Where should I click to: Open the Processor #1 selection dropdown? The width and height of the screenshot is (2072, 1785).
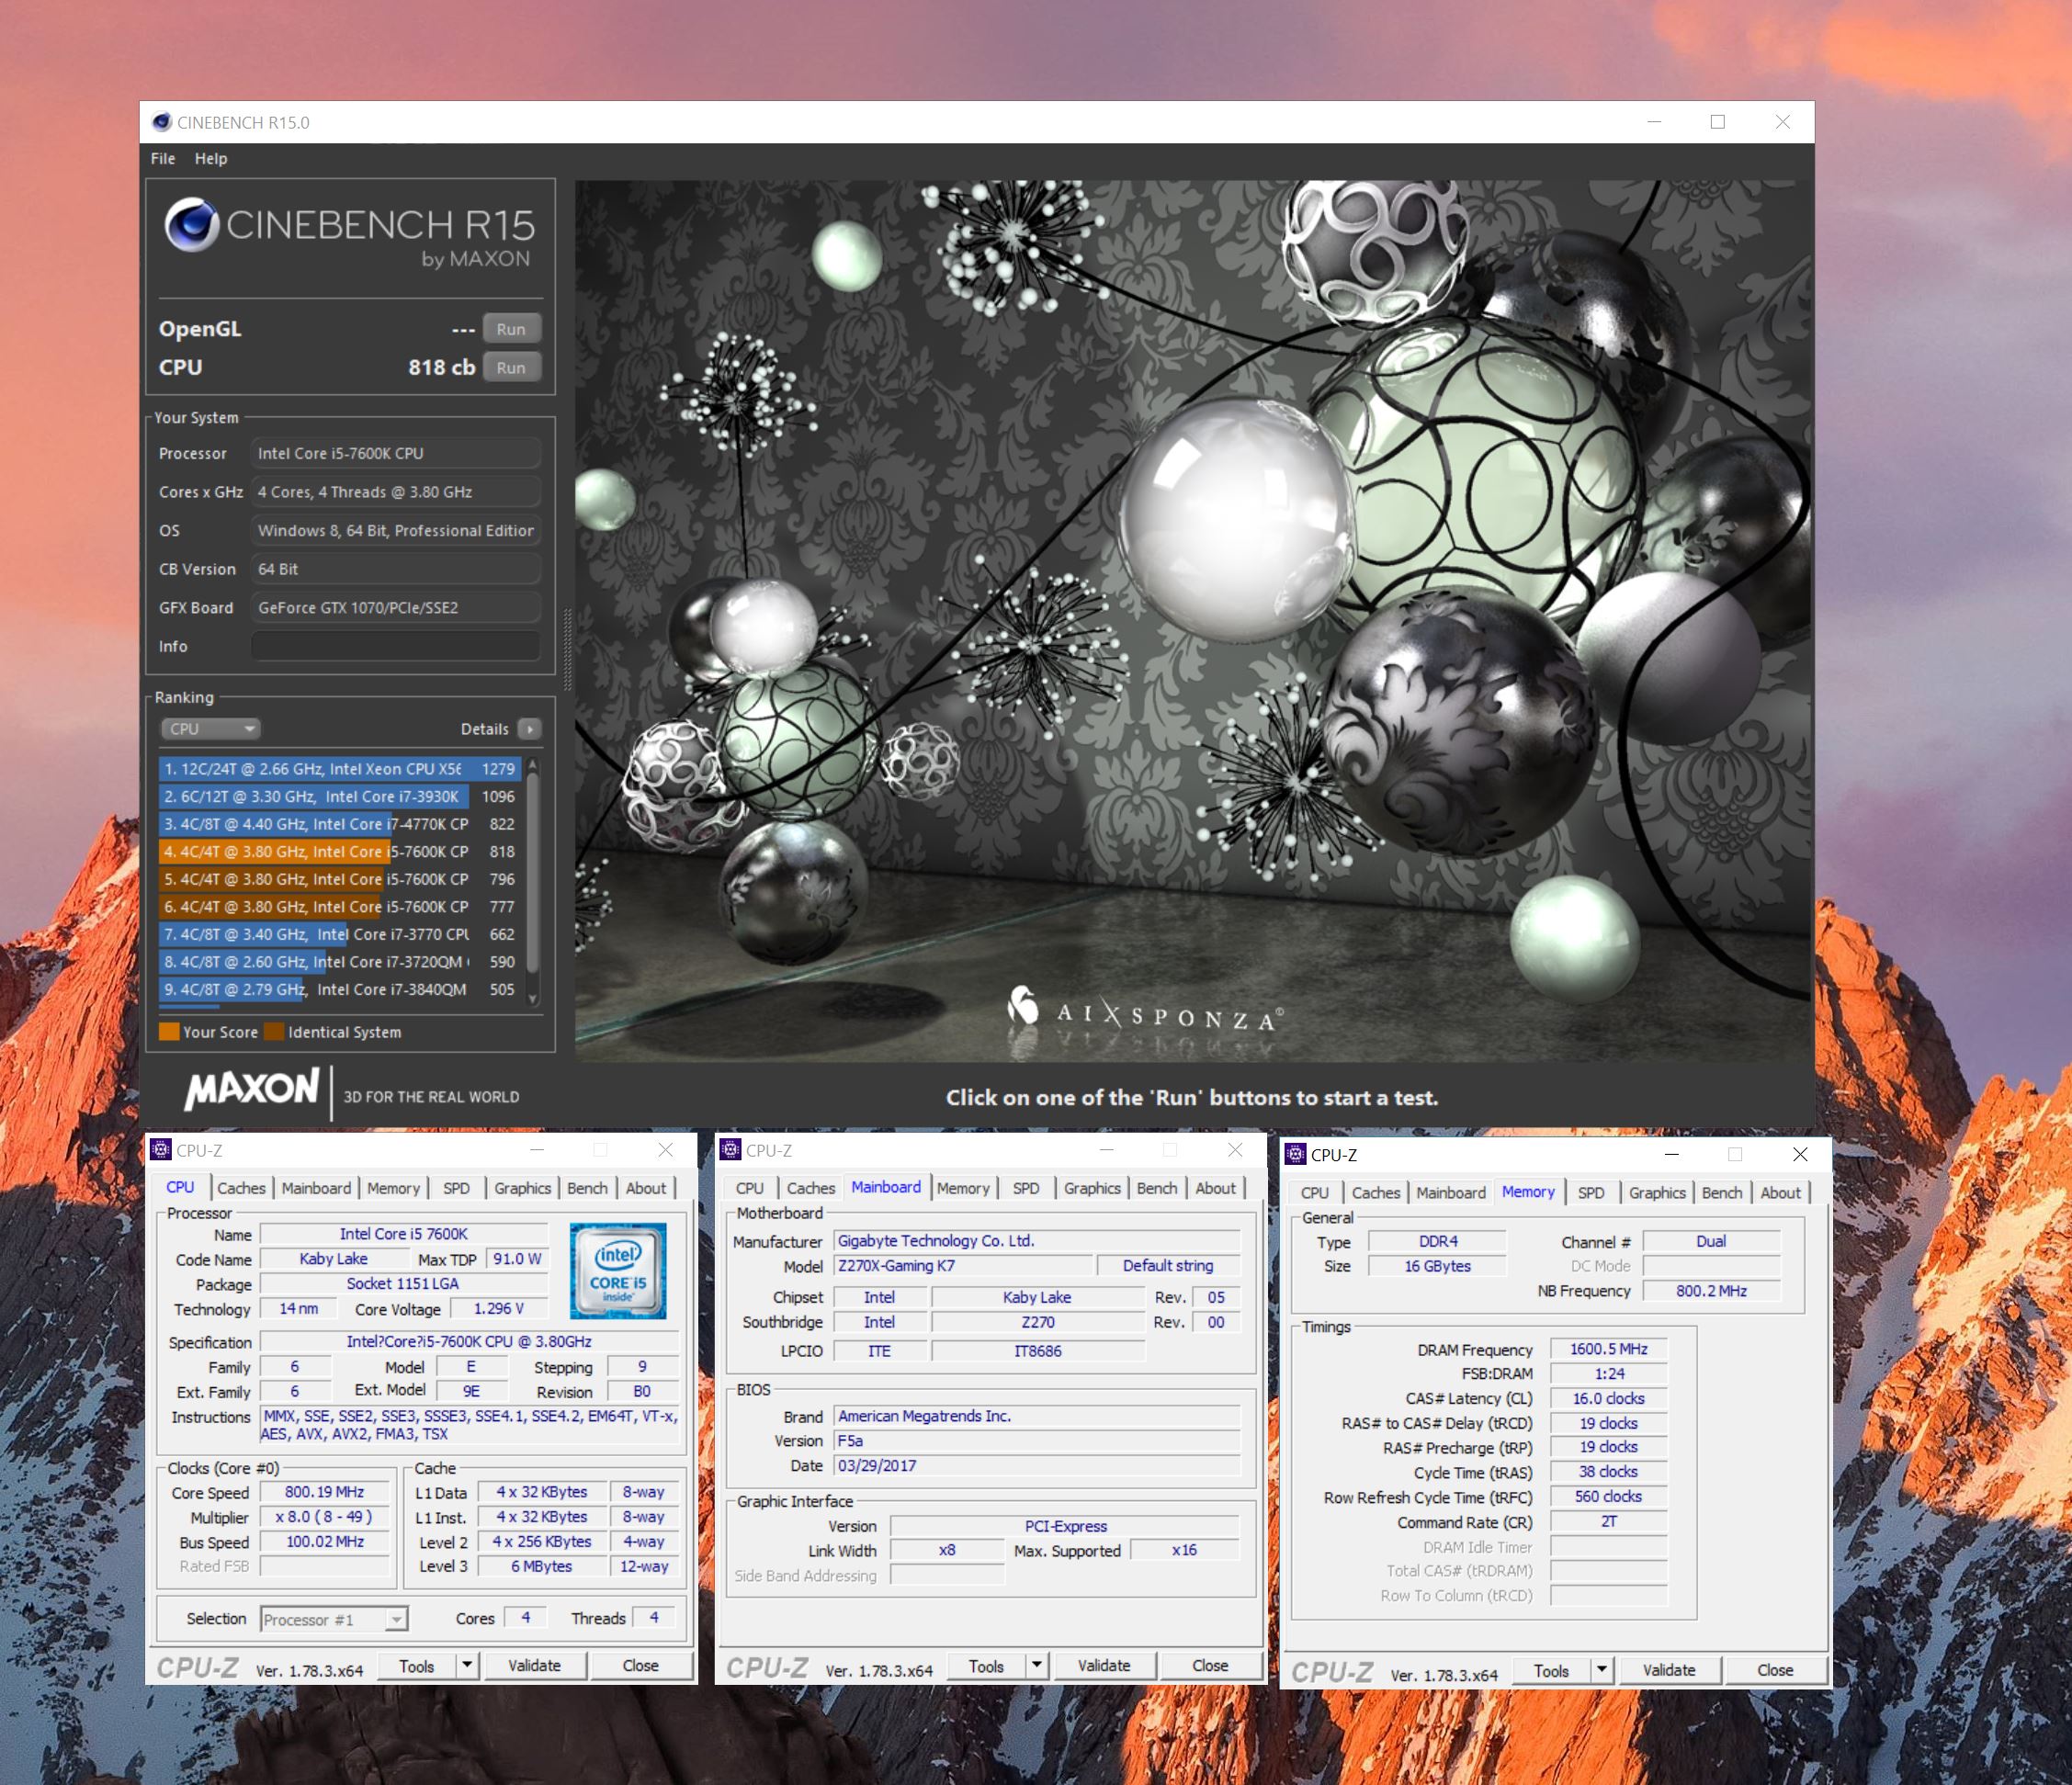click(x=334, y=1619)
